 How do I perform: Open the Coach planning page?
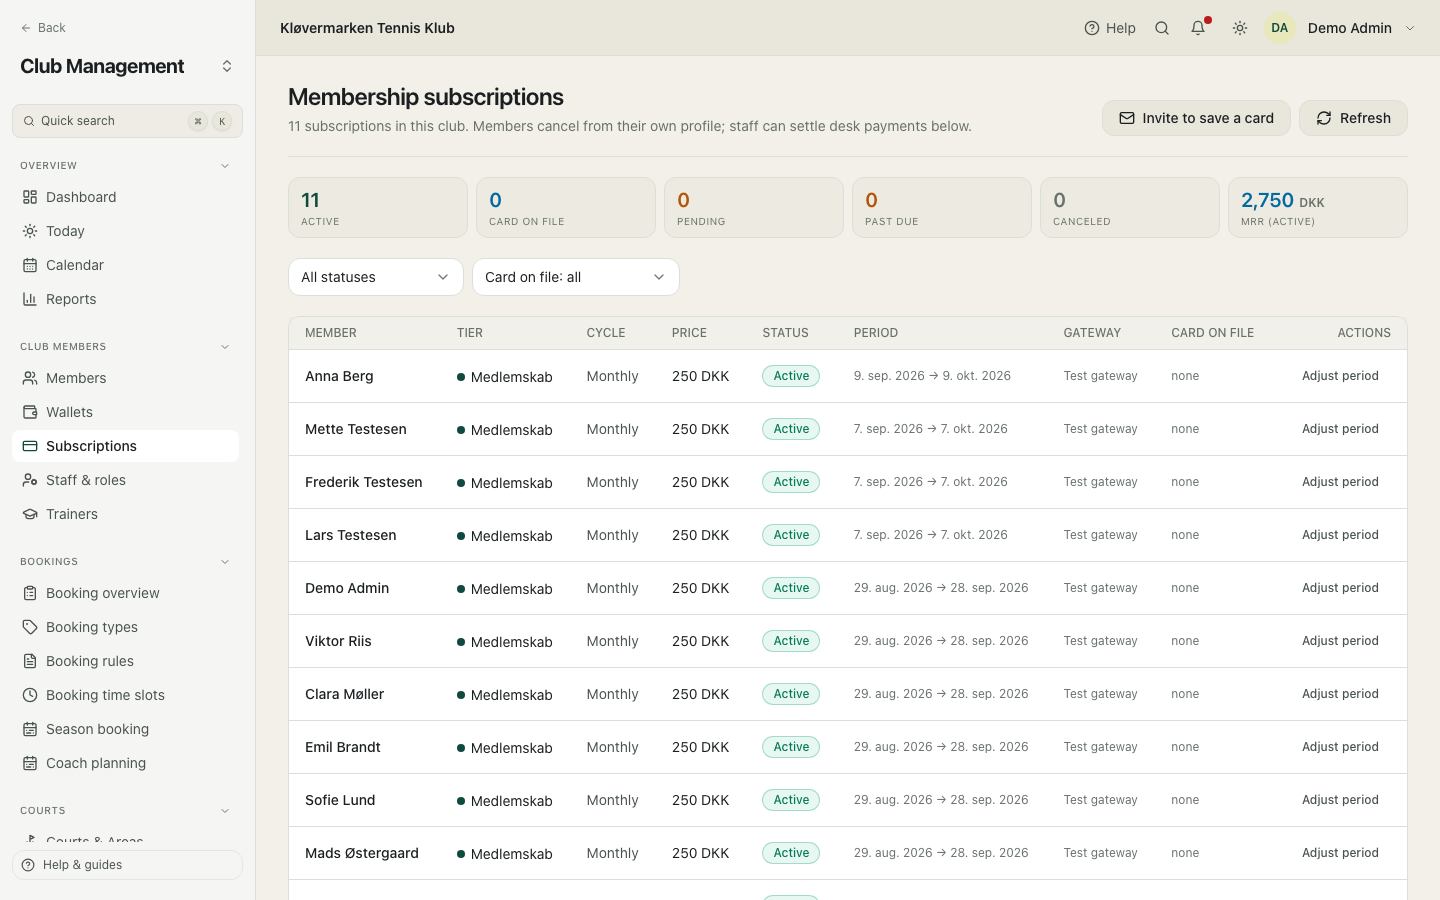point(125,763)
